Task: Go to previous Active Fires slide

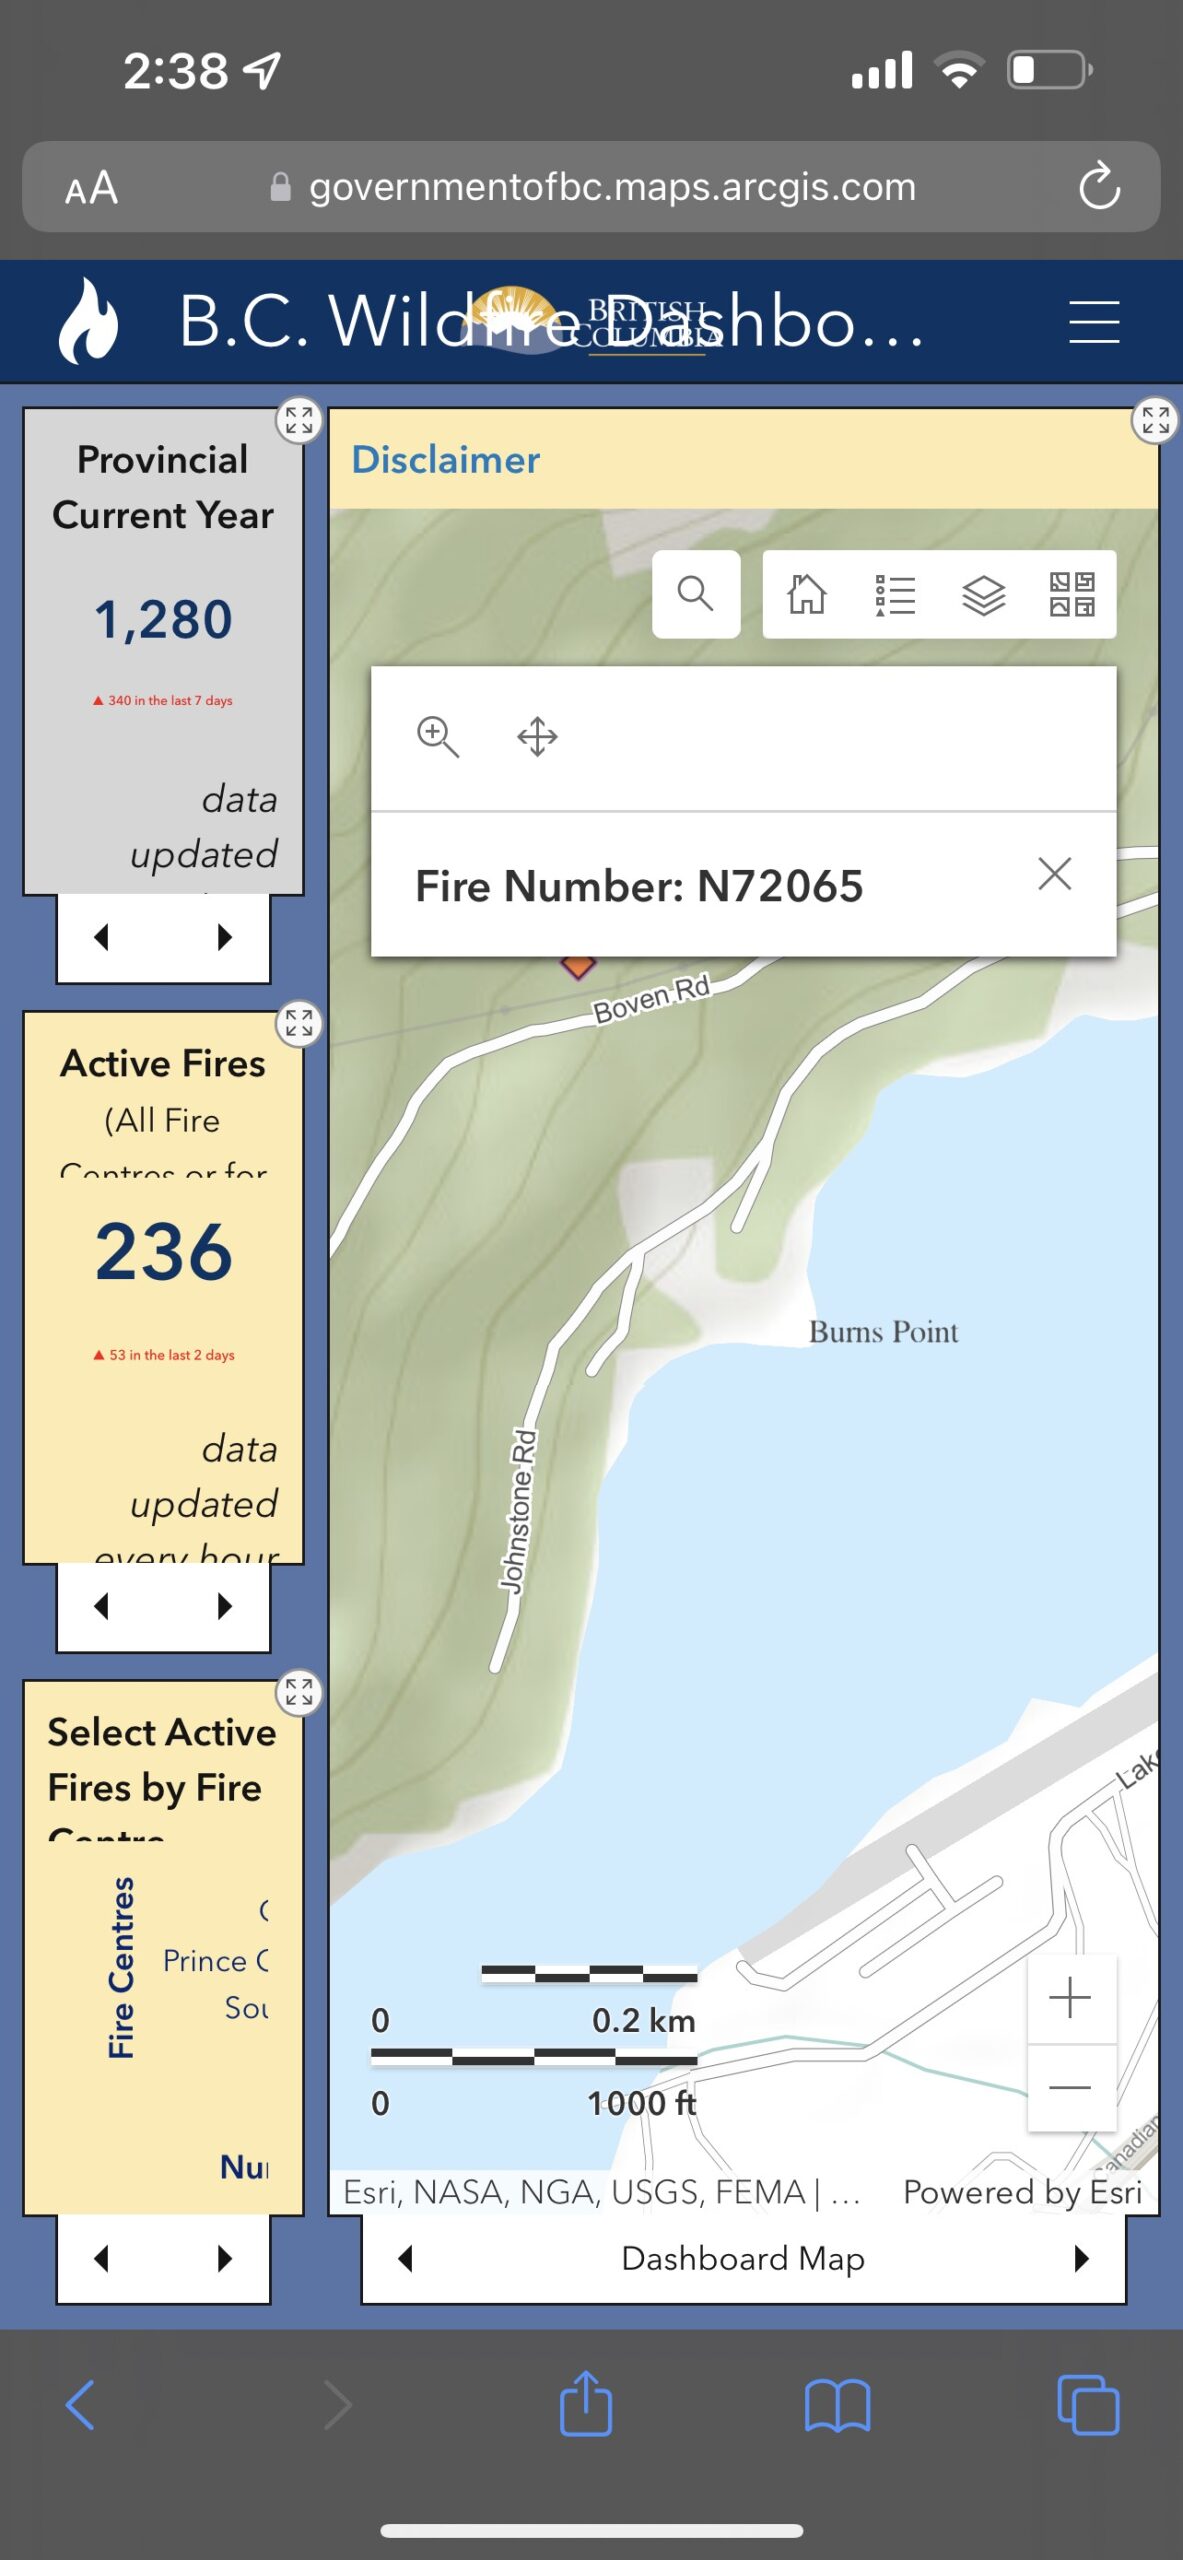Action: (x=101, y=1606)
